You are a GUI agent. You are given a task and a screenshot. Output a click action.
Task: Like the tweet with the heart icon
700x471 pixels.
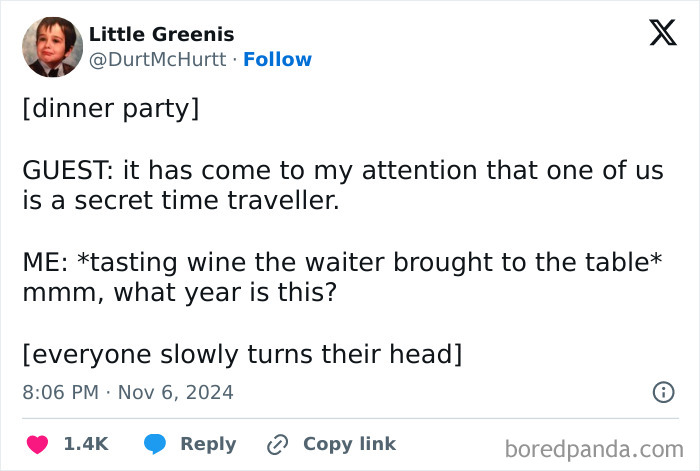tap(38, 444)
